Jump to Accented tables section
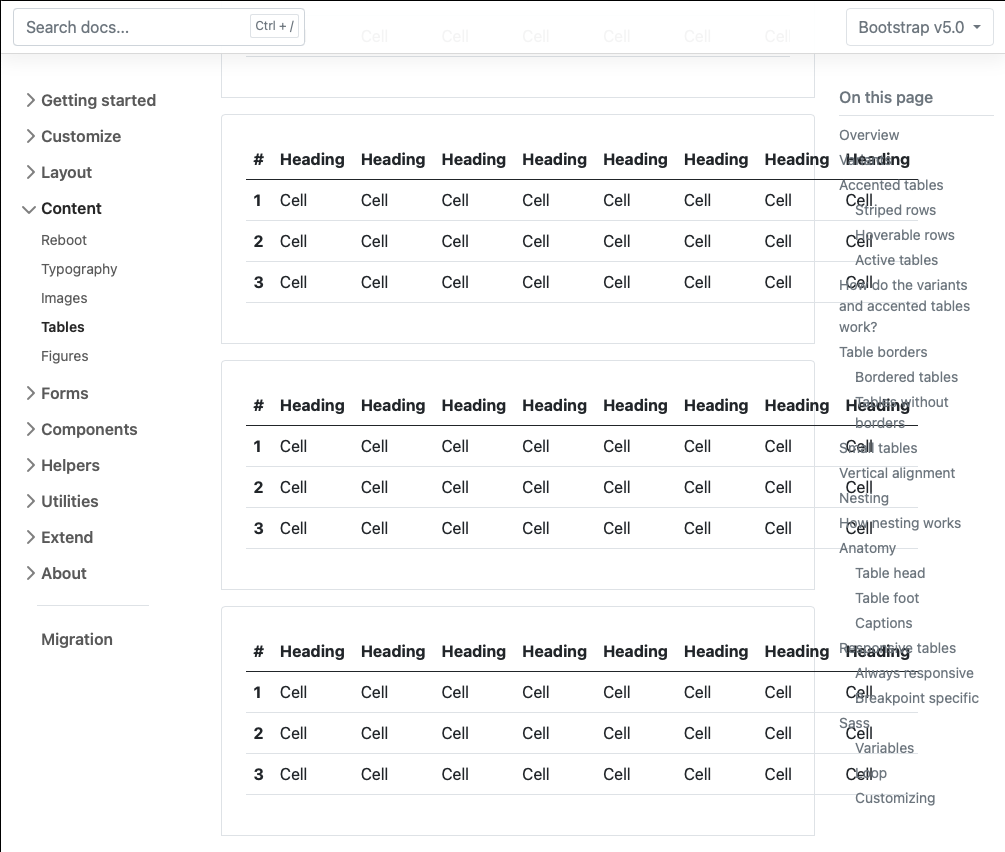This screenshot has height=852, width=1005. point(891,185)
